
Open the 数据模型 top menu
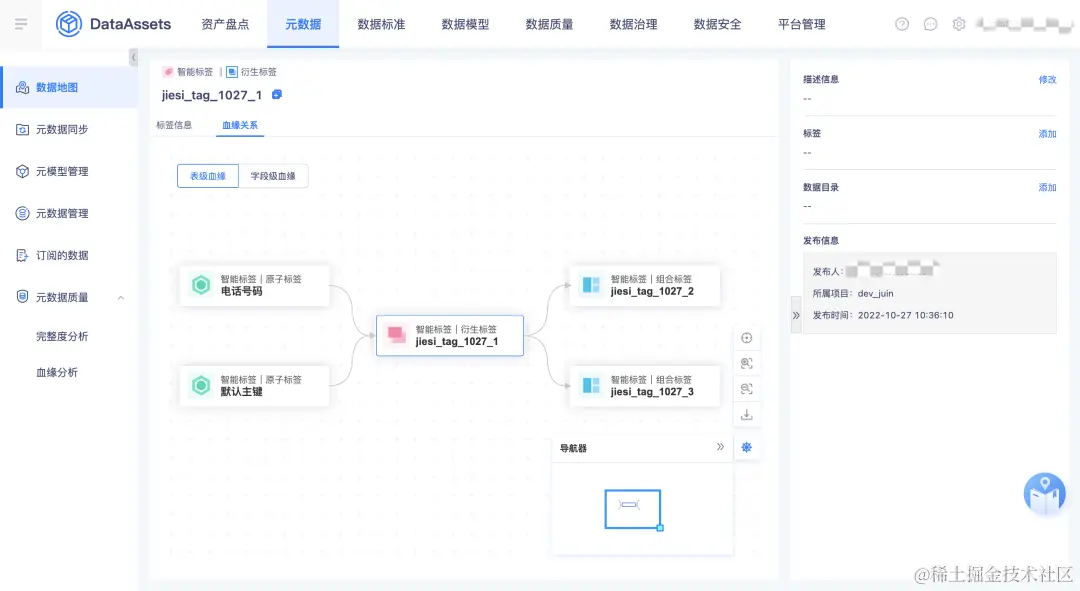coord(465,24)
